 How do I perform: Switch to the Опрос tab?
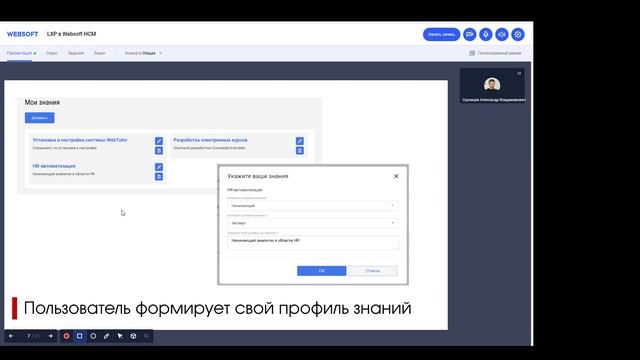[51, 53]
